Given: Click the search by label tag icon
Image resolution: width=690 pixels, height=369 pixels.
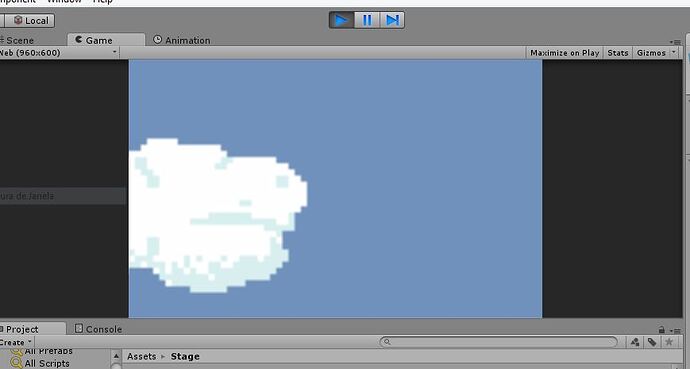Looking at the screenshot, I should (x=652, y=342).
